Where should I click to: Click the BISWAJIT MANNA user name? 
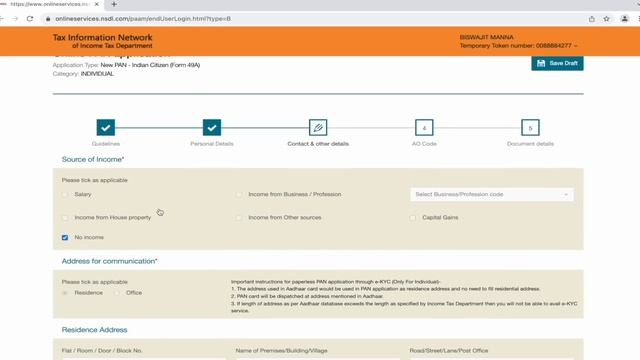pos(487,37)
